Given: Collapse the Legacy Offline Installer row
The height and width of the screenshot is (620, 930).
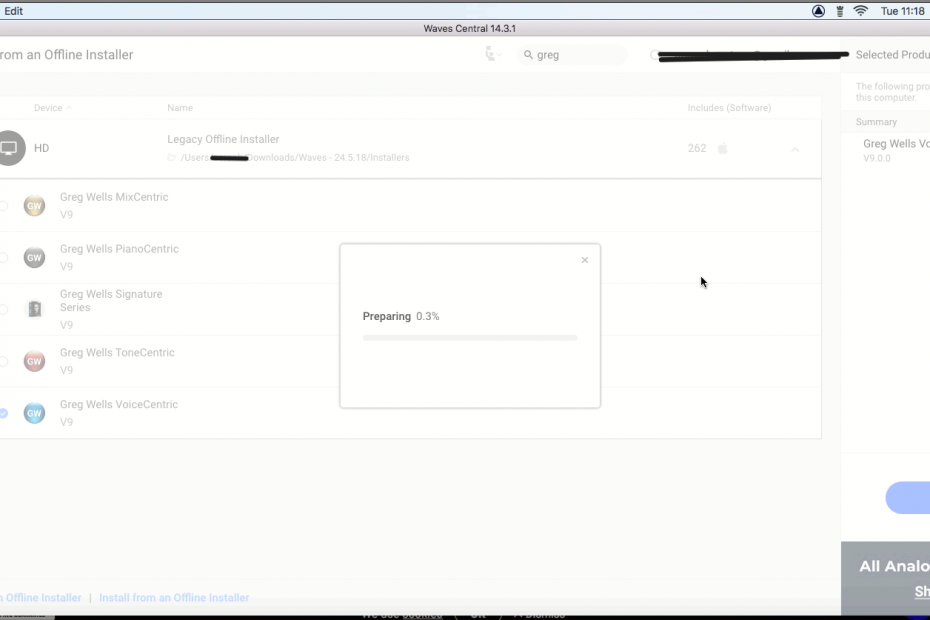Looking at the screenshot, I should pyautogui.click(x=795, y=149).
